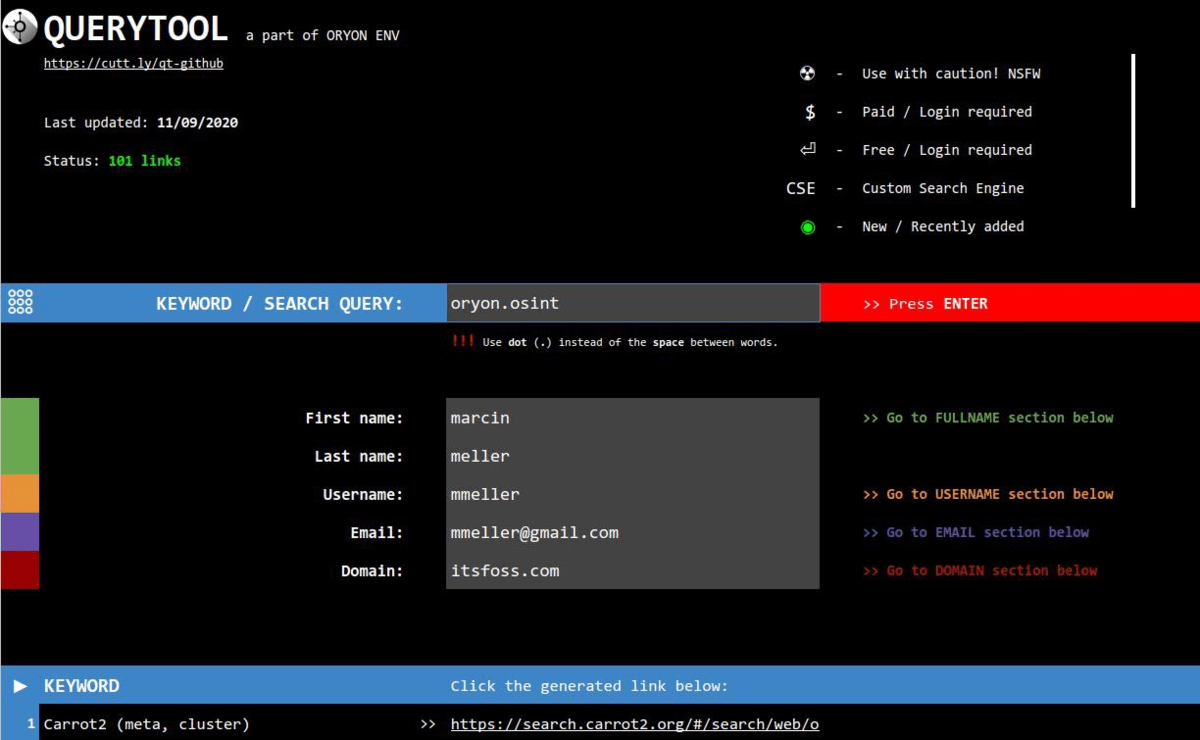This screenshot has width=1200, height=740.
Task: Click the green New/Recently added dot
Action: click(807, 226)
